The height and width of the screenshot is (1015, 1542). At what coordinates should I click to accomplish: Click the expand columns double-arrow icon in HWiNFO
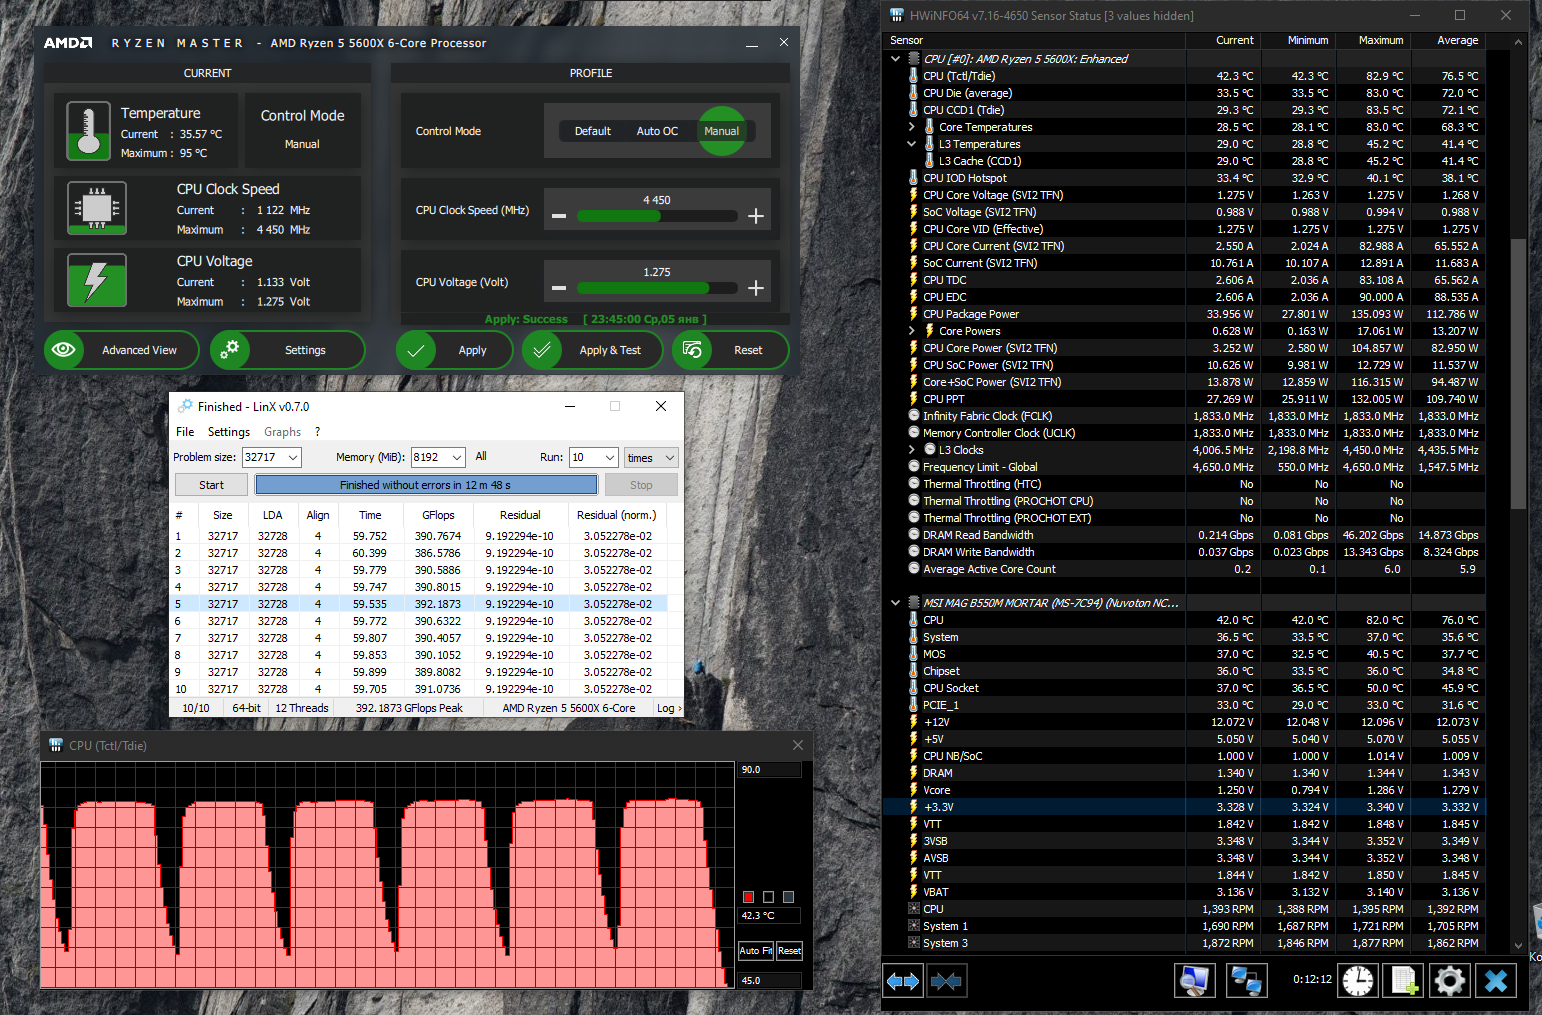coord(903,981)
